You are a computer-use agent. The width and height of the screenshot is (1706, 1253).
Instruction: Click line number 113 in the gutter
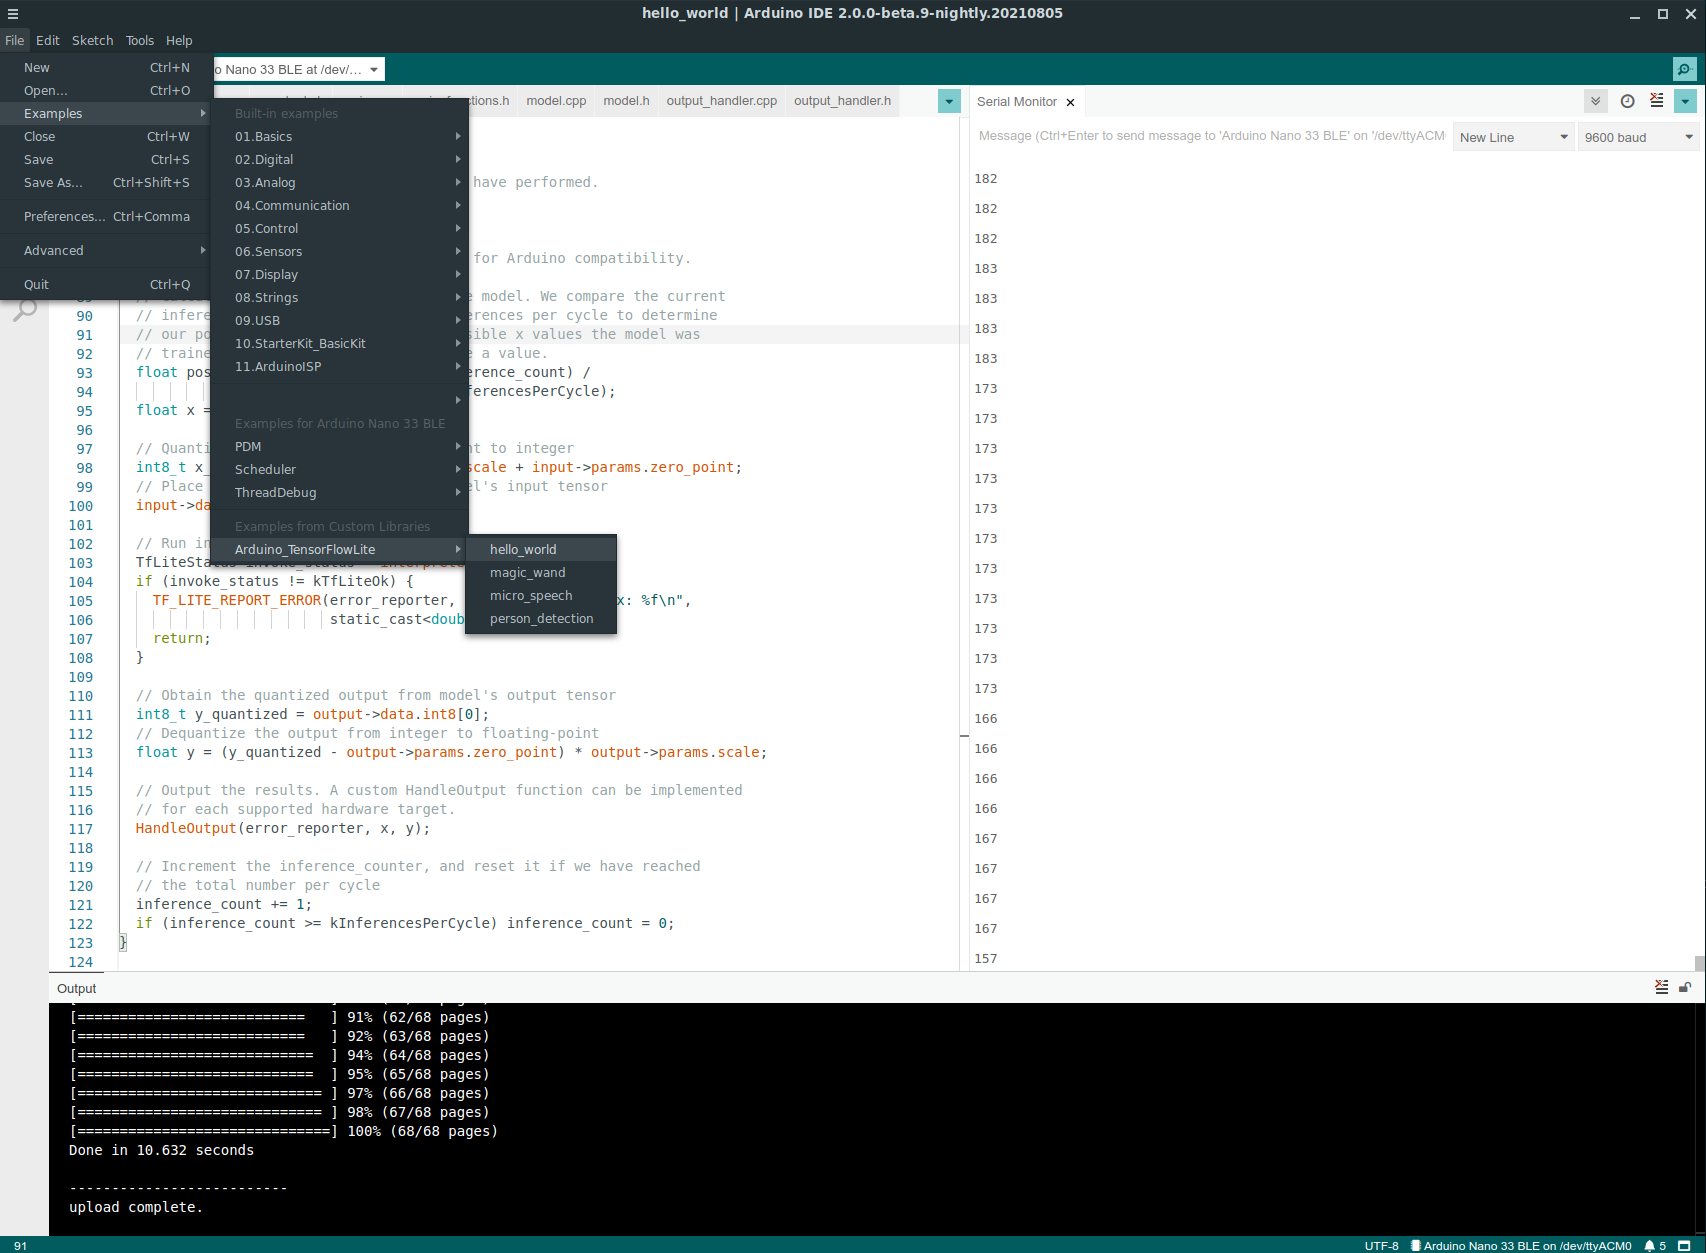pyautogui.click(x=81, y=753)
